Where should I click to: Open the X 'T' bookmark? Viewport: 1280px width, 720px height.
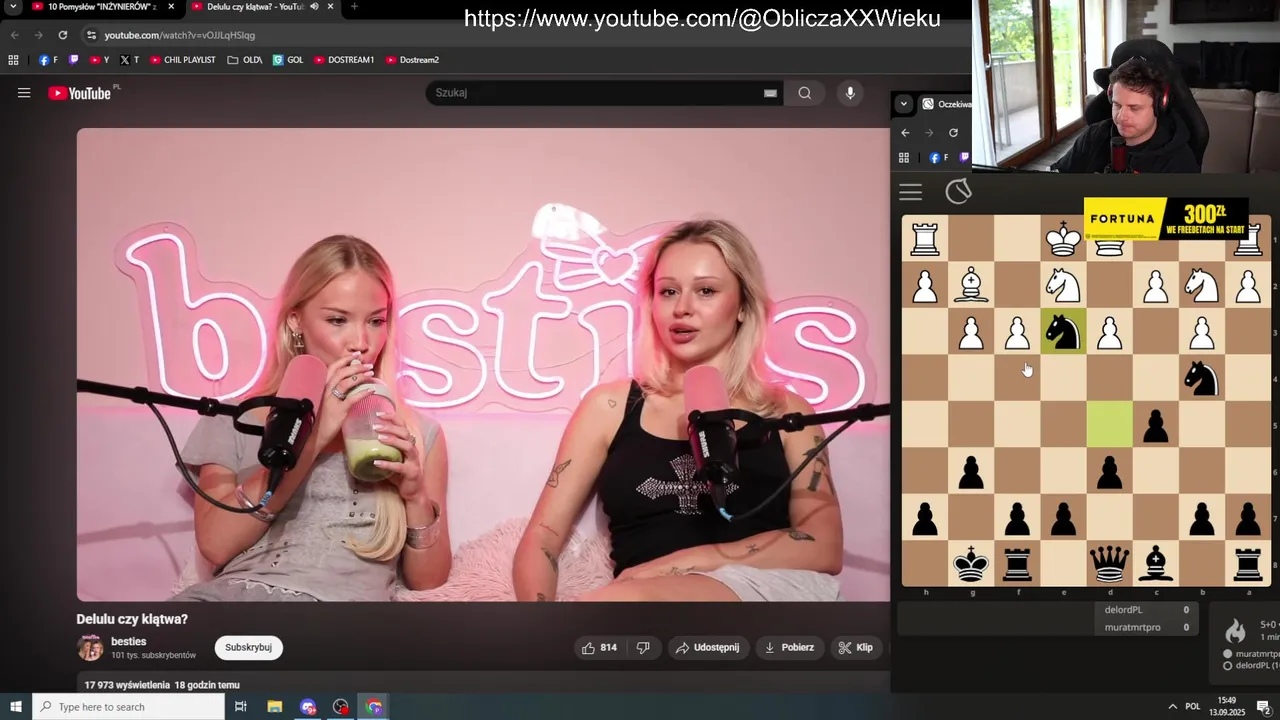coord(130,60)
